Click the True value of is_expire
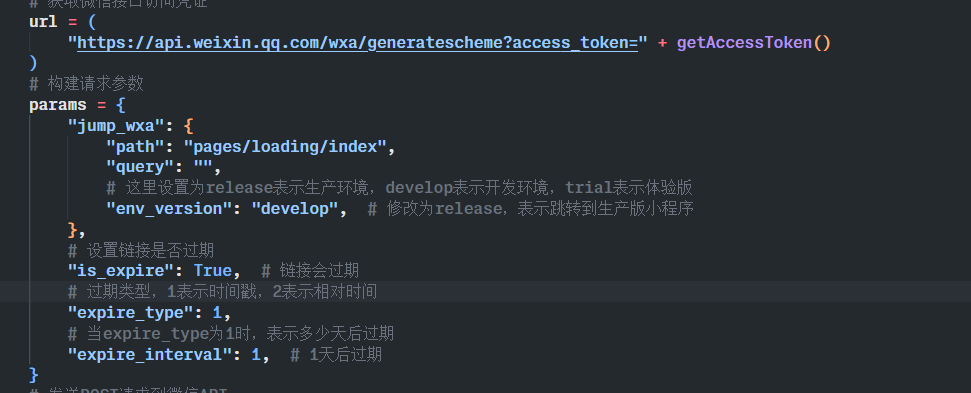The width and height of the screenshot is (971, 393). (212, 270)
